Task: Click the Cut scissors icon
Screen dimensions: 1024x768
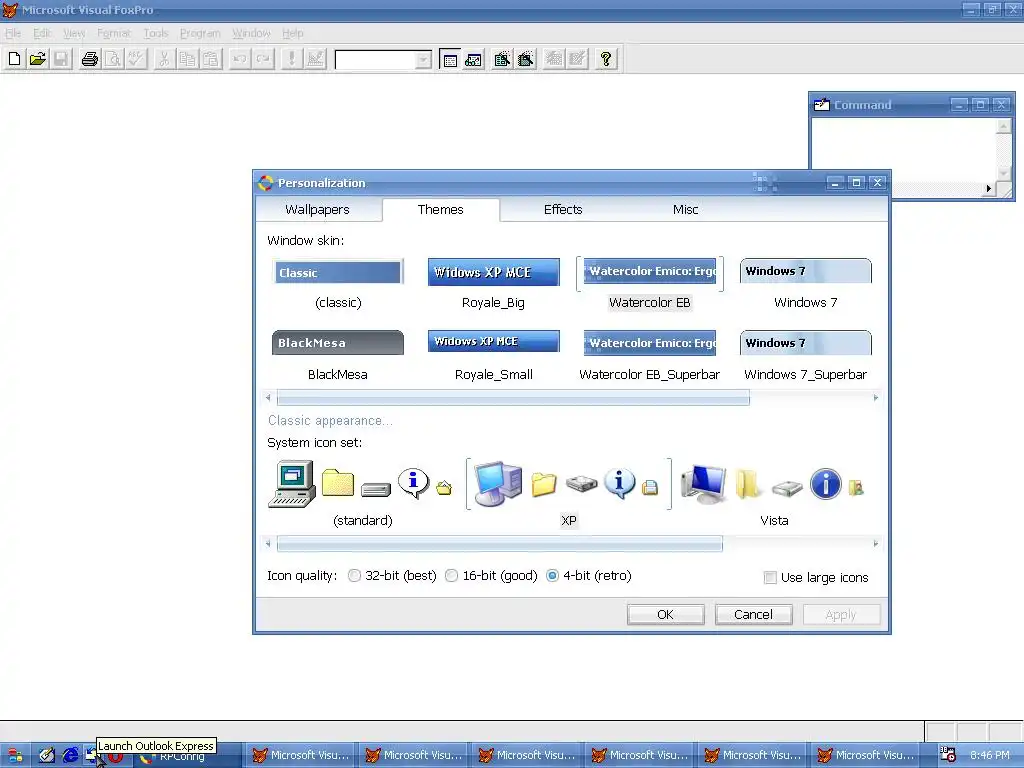Action: [164, 59]
